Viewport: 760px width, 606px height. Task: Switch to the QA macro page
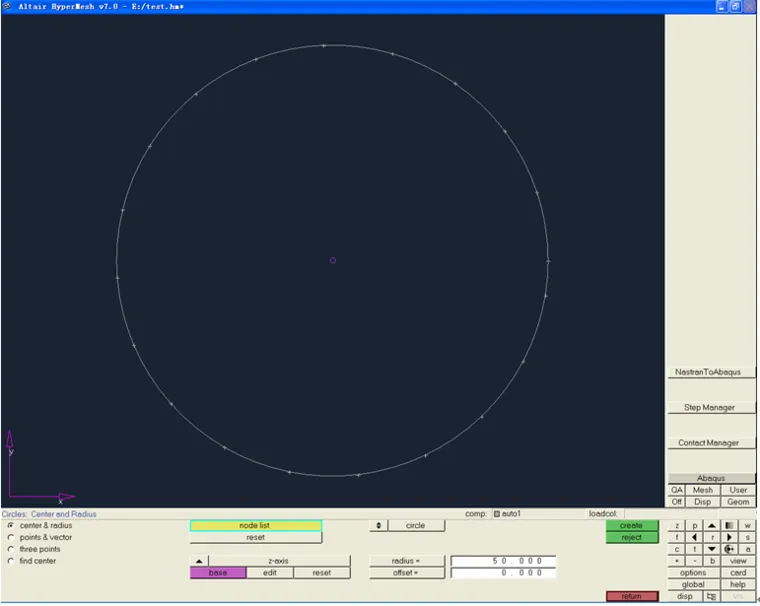pos(677,490)
